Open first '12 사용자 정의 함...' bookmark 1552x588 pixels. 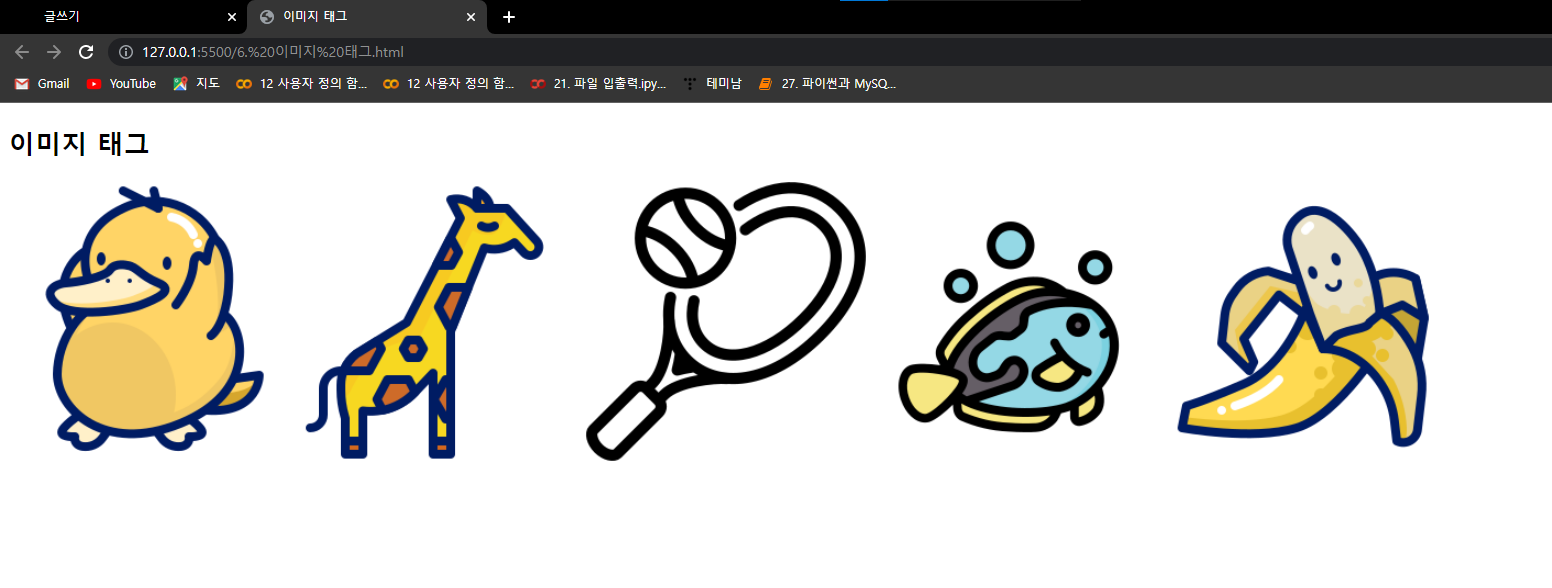click(302, 84)
